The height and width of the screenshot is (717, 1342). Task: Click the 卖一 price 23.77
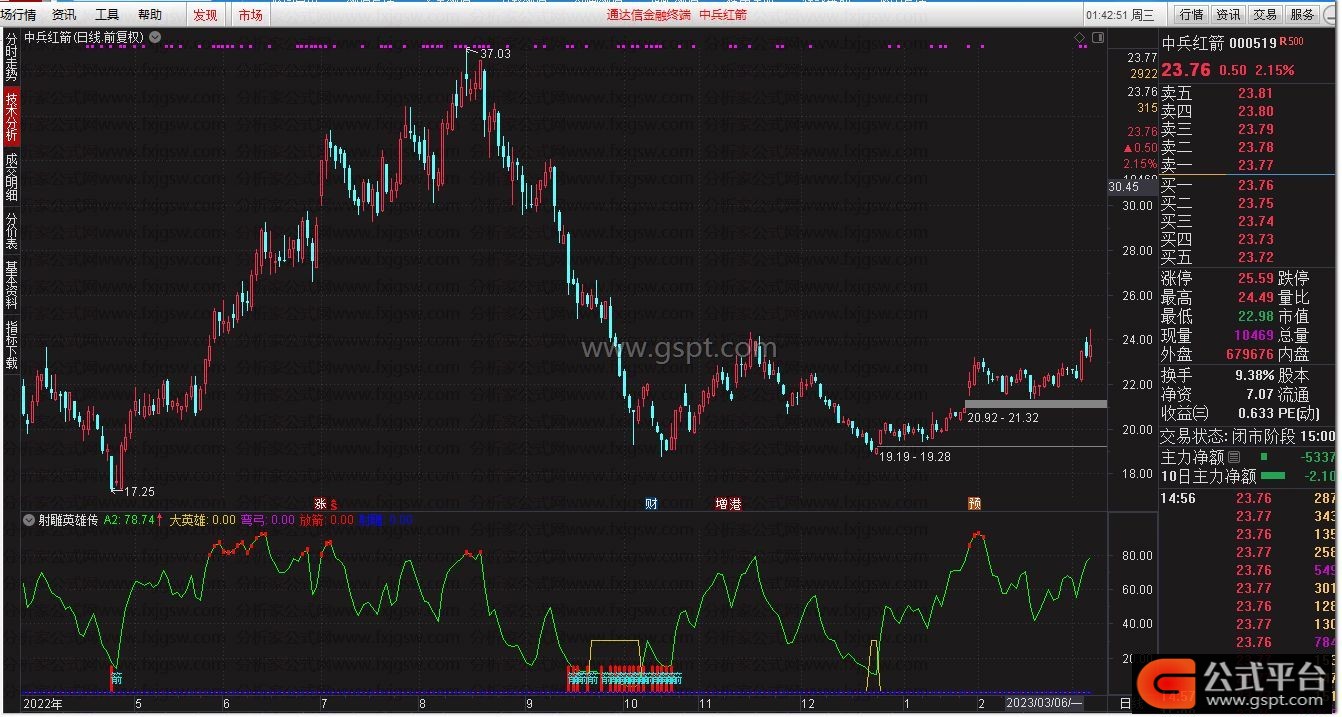1256,166
